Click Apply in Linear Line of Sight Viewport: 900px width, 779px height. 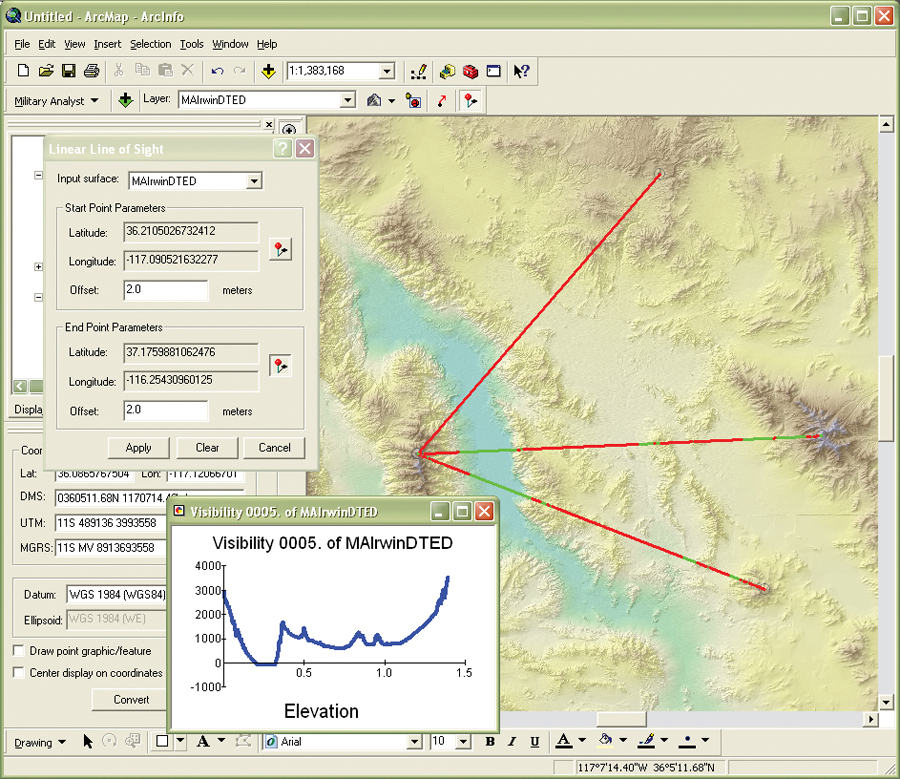[x=138, y=448]
